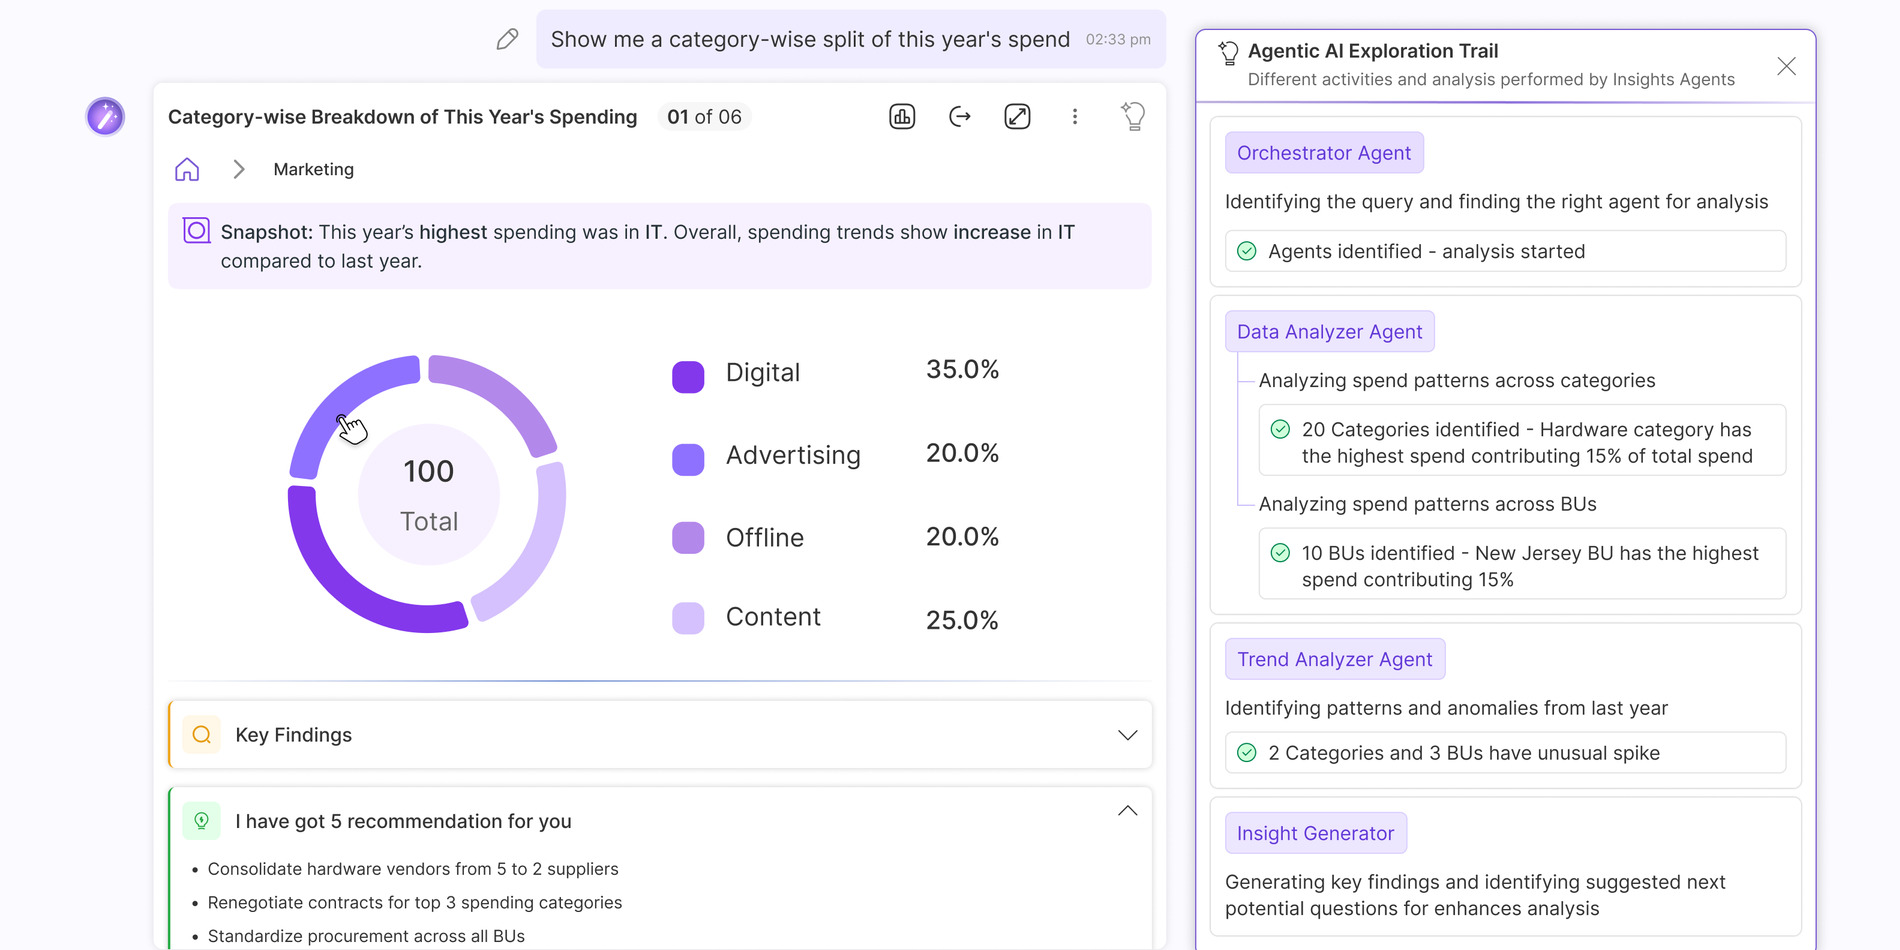Click the green check beside 10 BUs identified
The height and width of the screenshot is (950, 1900).
[1280, 553]
